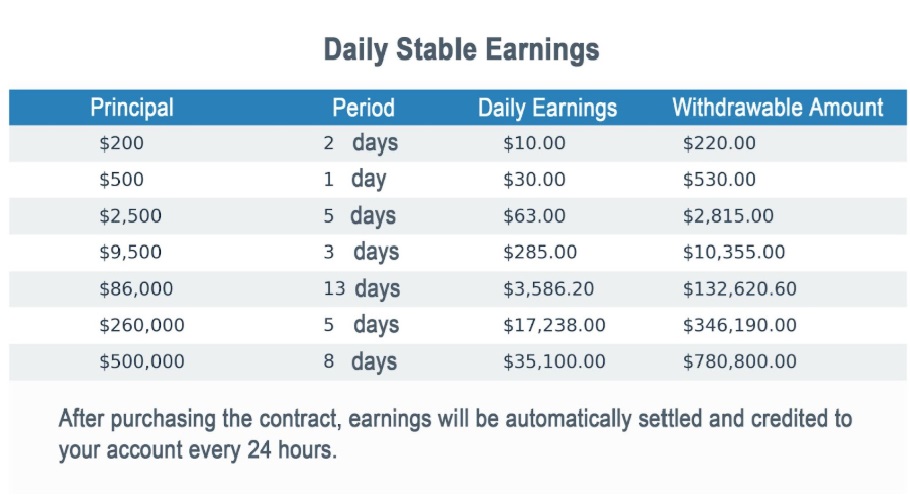Click the $35,100.00 daily earnings value
The width and height of the screenshot is (910, 499).
click(x=553, y=362)
